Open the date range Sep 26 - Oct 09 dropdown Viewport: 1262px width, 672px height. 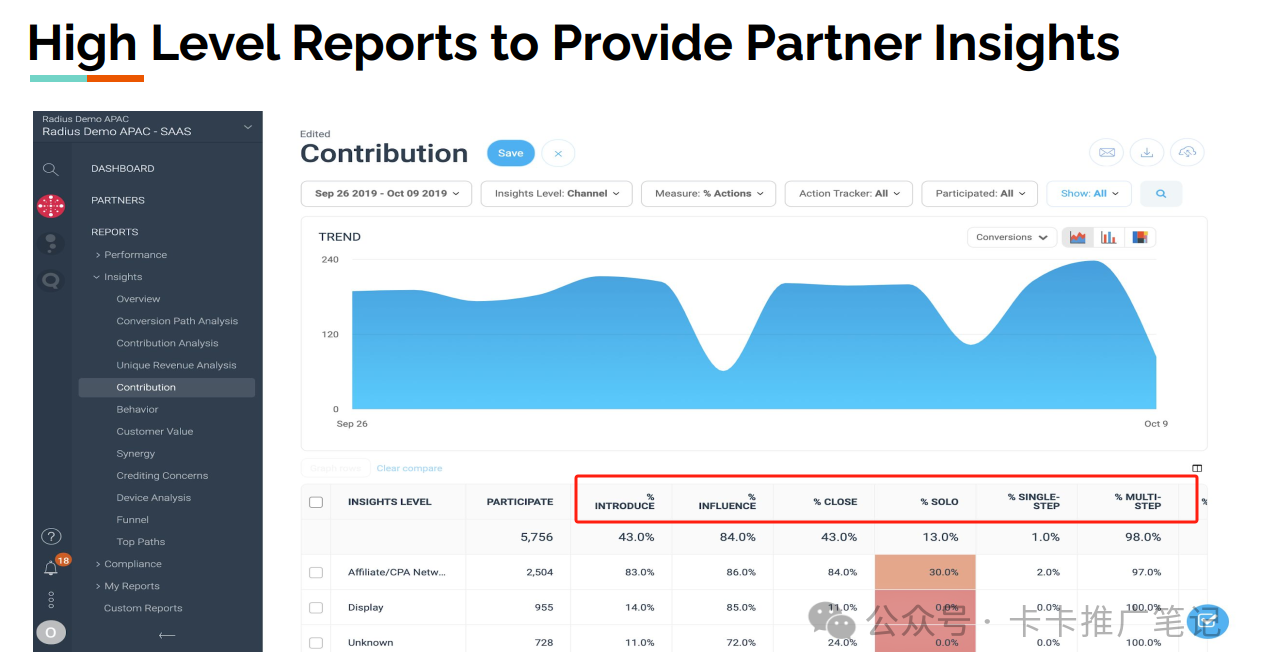(x=386, y=194)
